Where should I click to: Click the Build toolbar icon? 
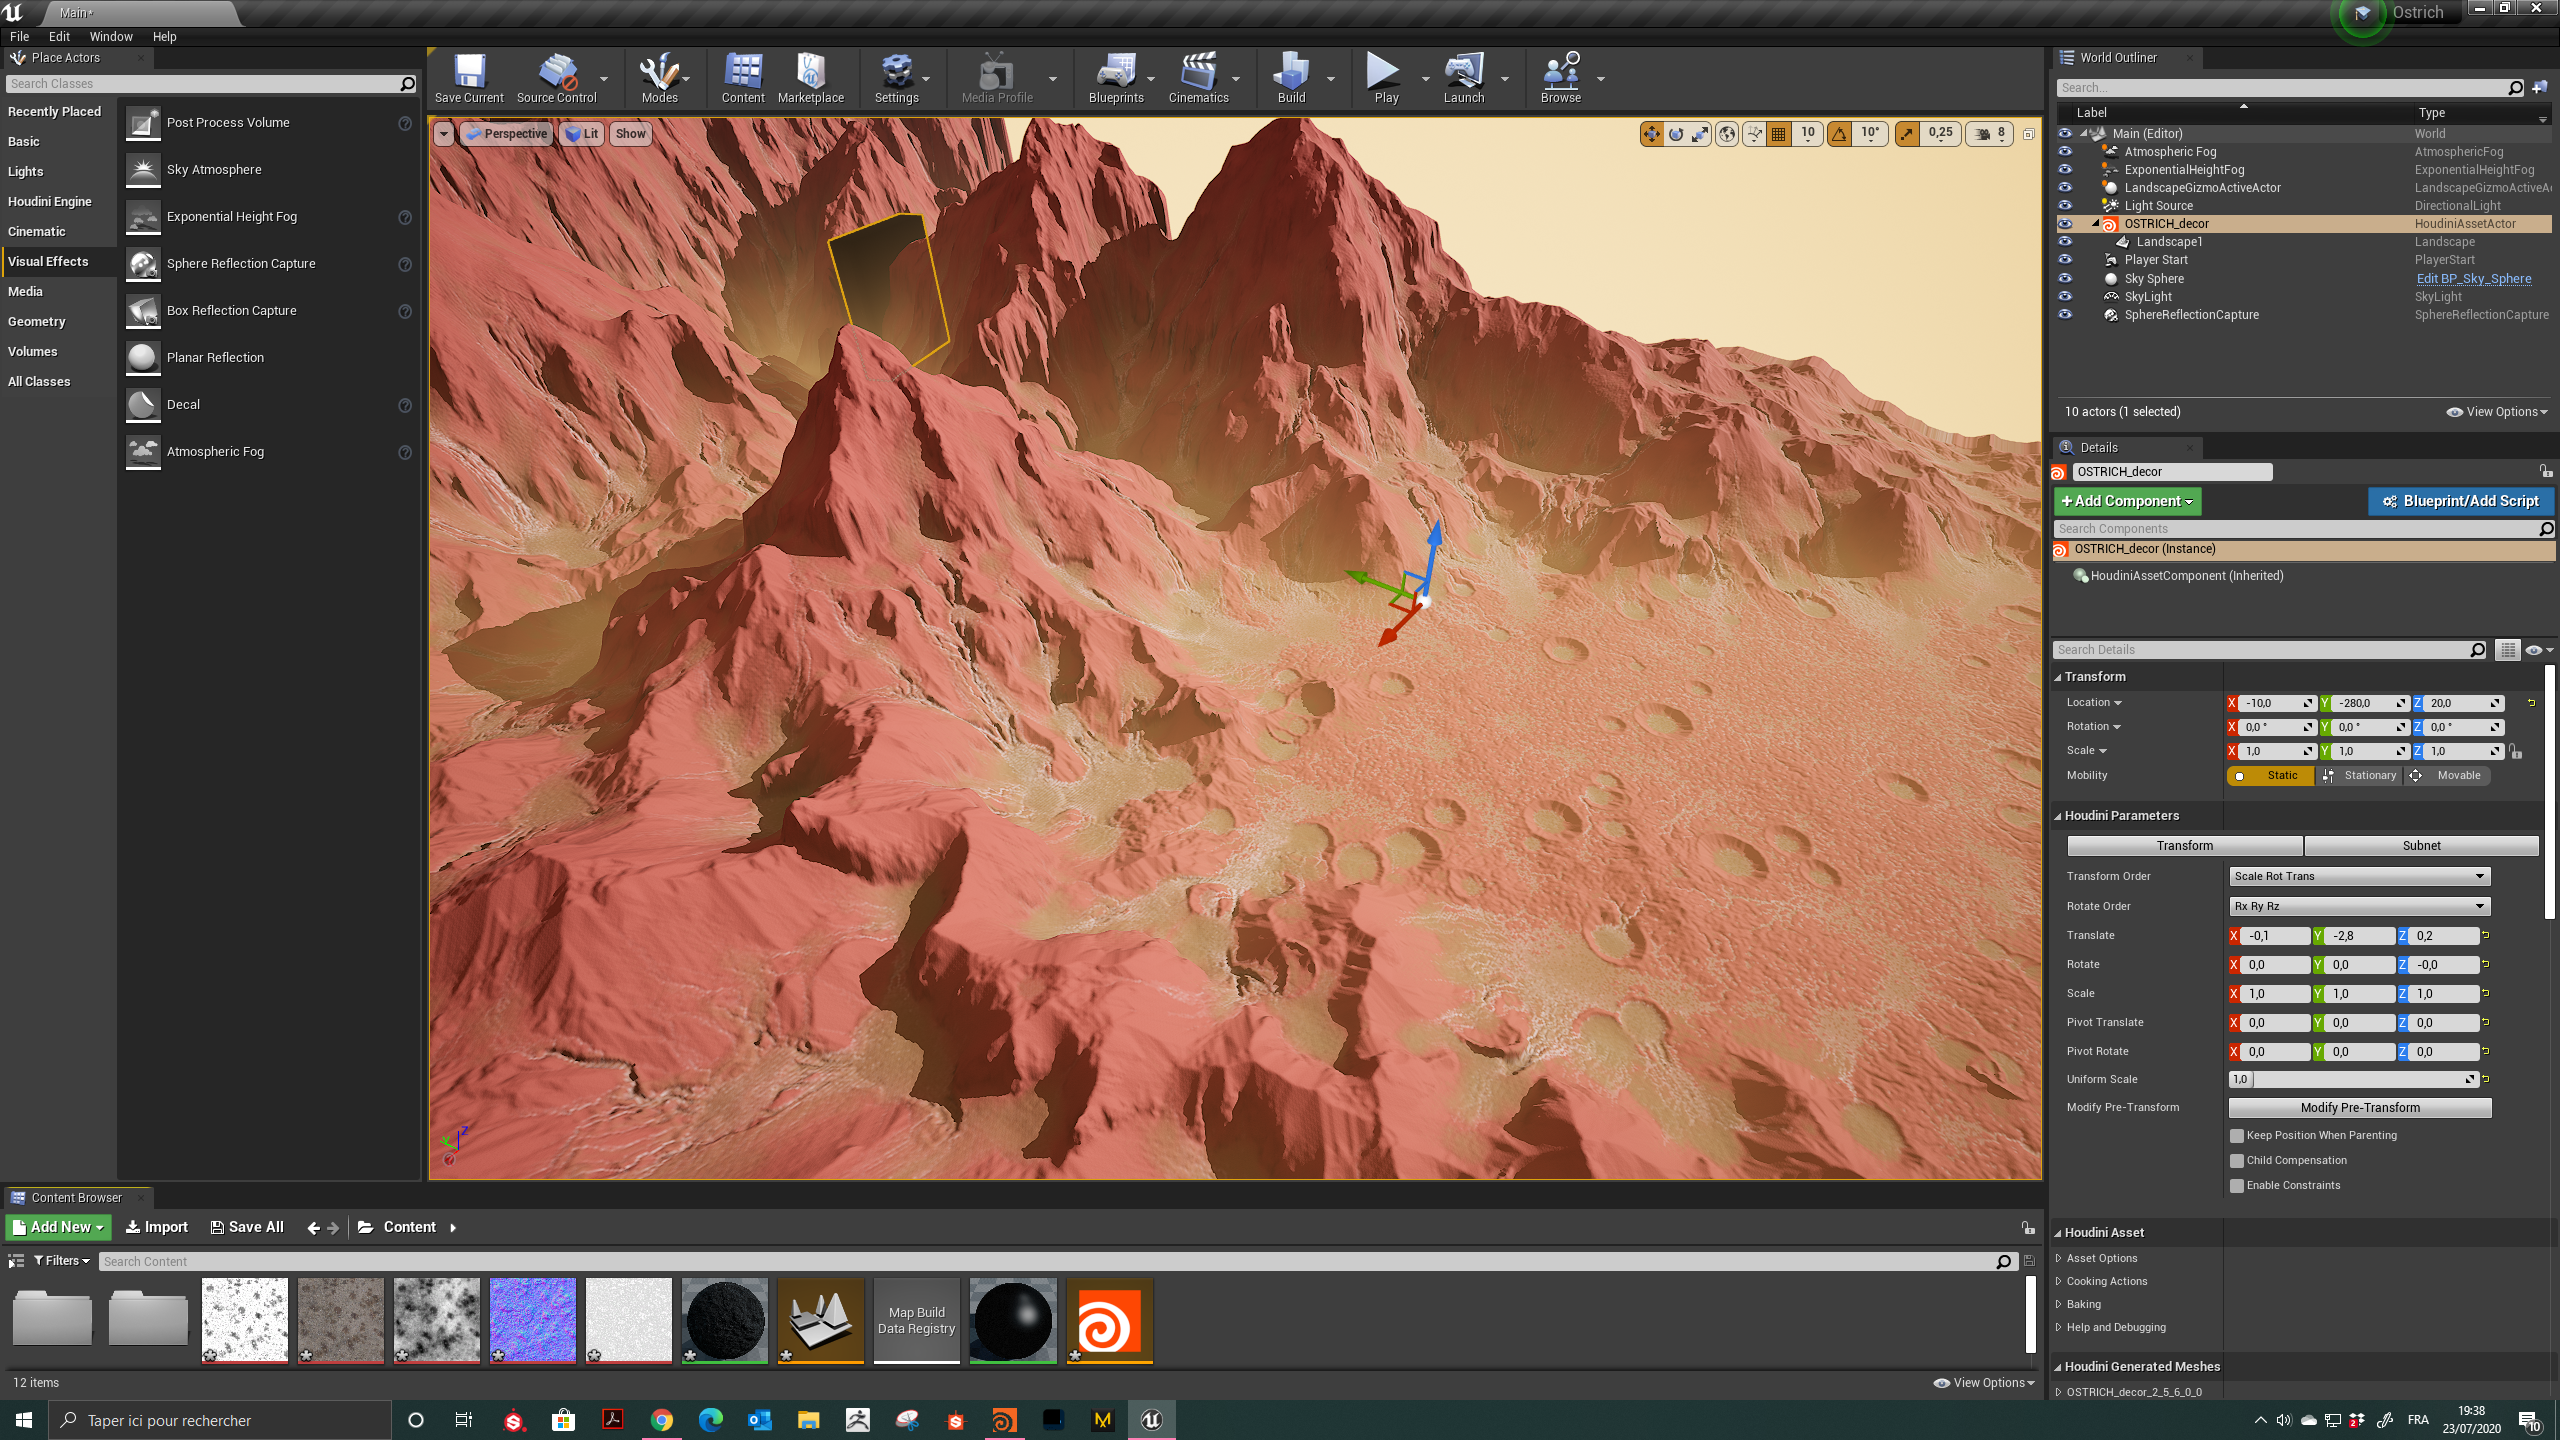1291,78
